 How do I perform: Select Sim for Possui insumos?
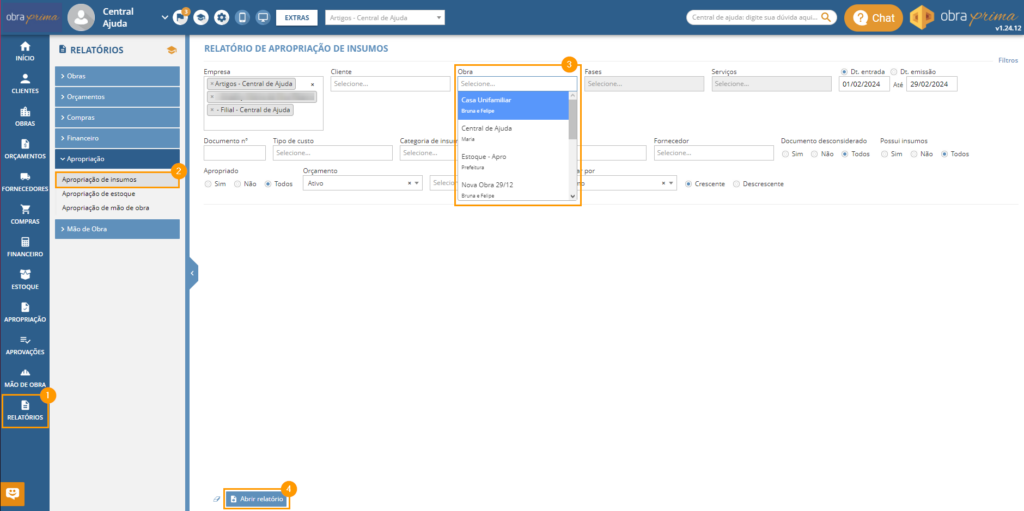click(884, 154)
